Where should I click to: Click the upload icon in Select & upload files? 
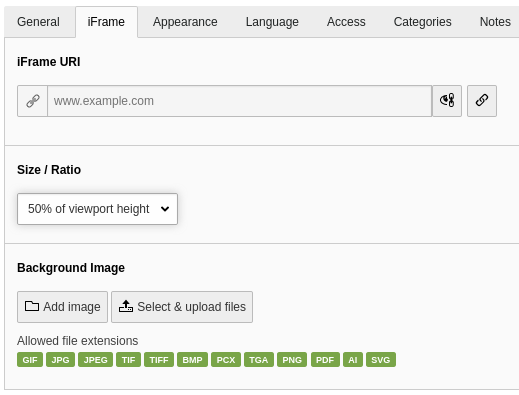[x=126, y=306]
